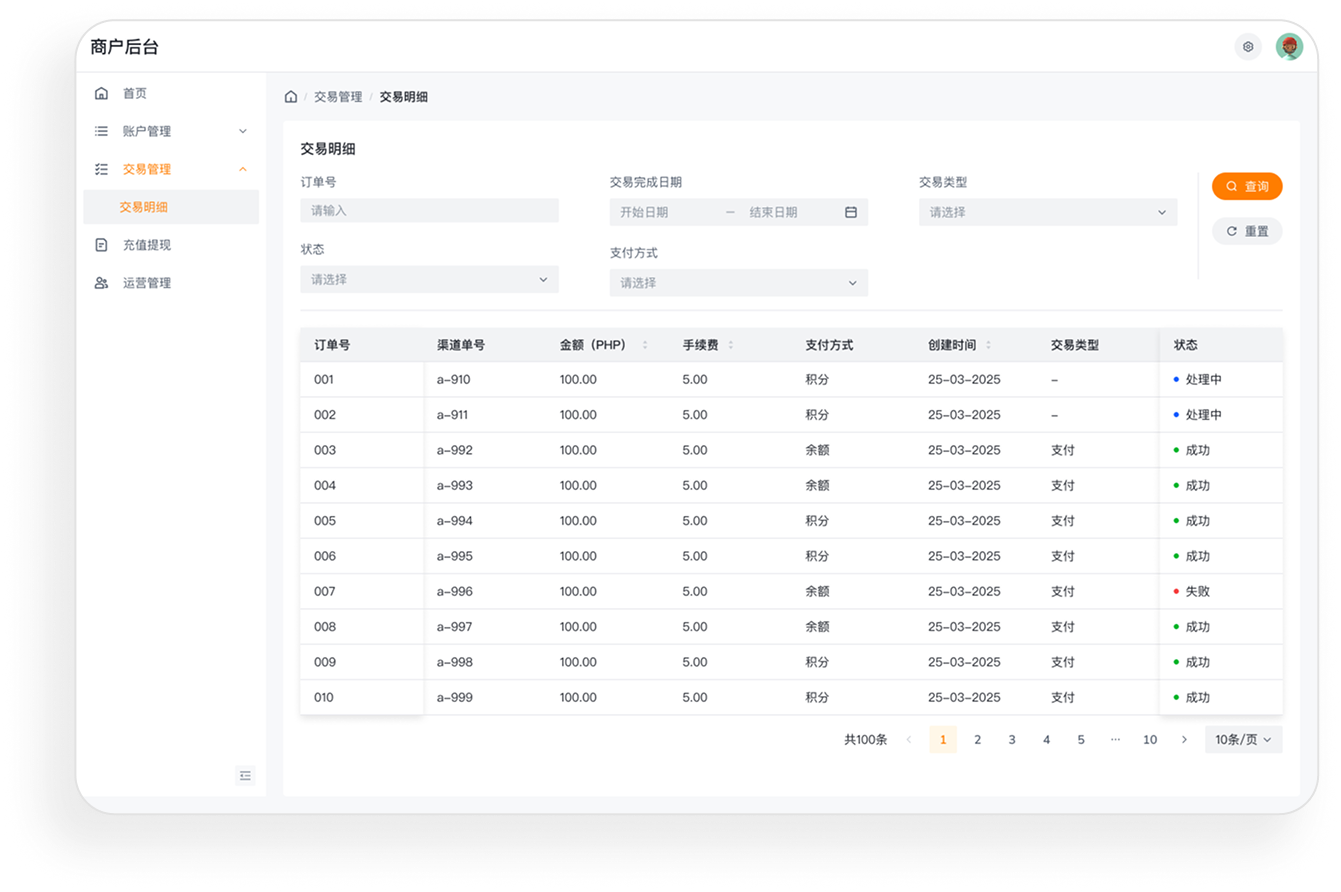The image size is (1341, 892).
Task: Go to page 2
Action: click(x=977, y=740)
